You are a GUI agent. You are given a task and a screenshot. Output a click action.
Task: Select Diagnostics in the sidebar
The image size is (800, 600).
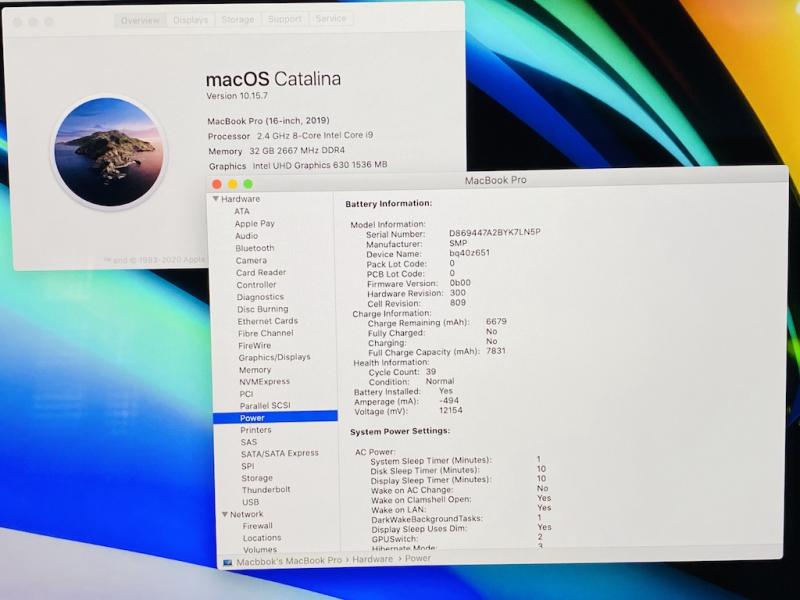260,297
